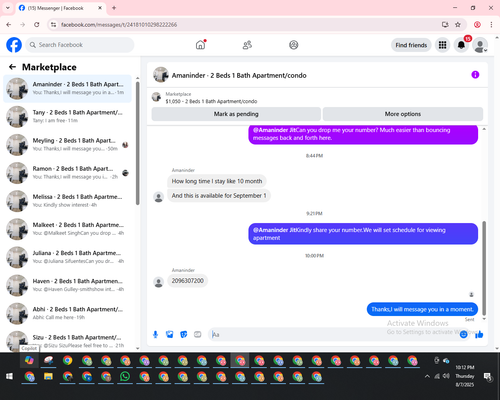The height and width of the screenshot is (400, 500).
Task: Open the Friends icon in top navigation
Action: (247, 45)
